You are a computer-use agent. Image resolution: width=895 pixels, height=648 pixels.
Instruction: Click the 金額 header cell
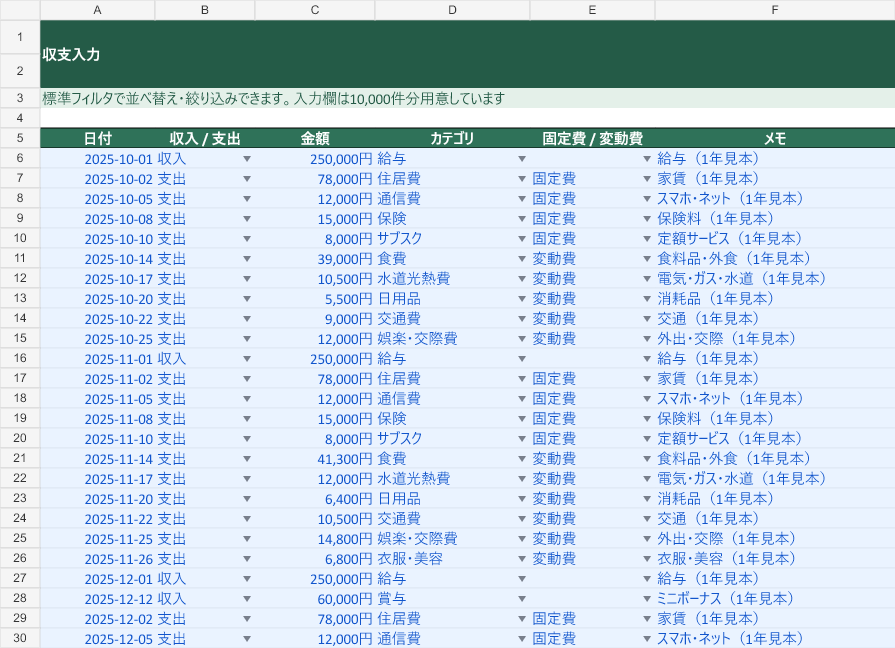(x=315, y=138)
